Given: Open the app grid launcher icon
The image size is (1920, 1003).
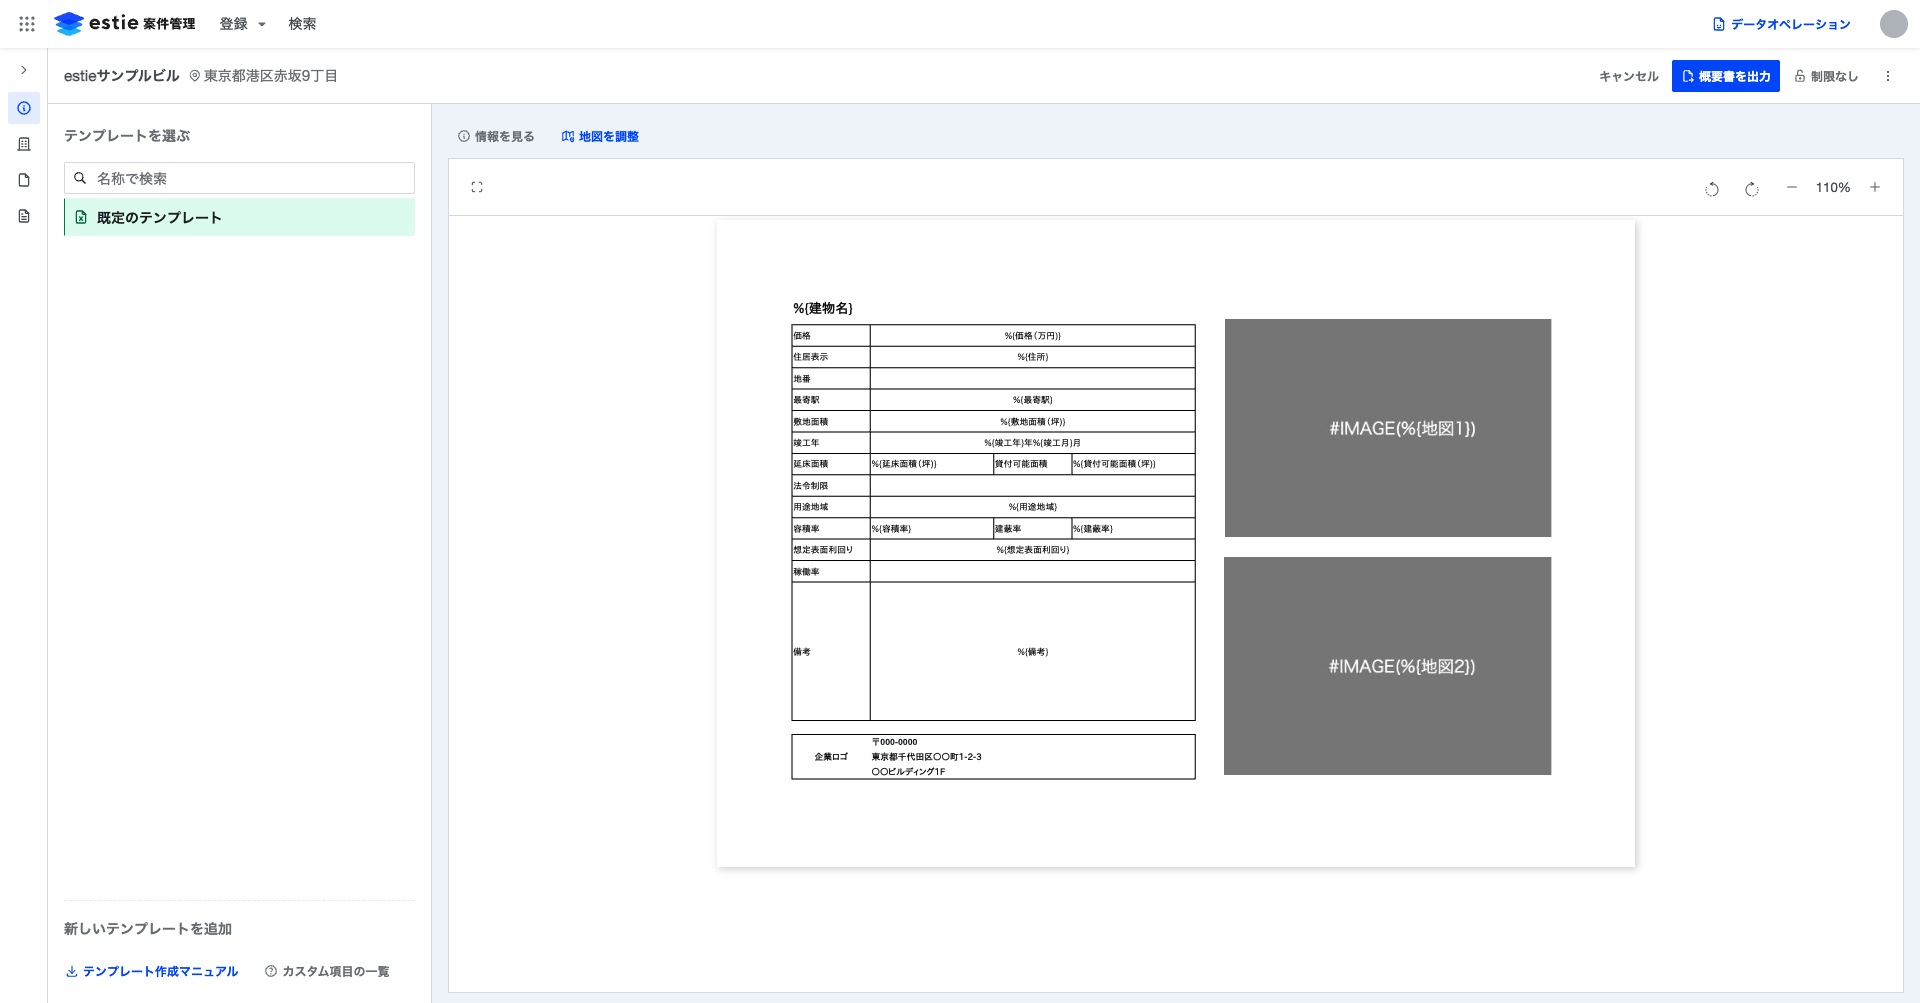Looking at the screenshot, I should 27,24.
